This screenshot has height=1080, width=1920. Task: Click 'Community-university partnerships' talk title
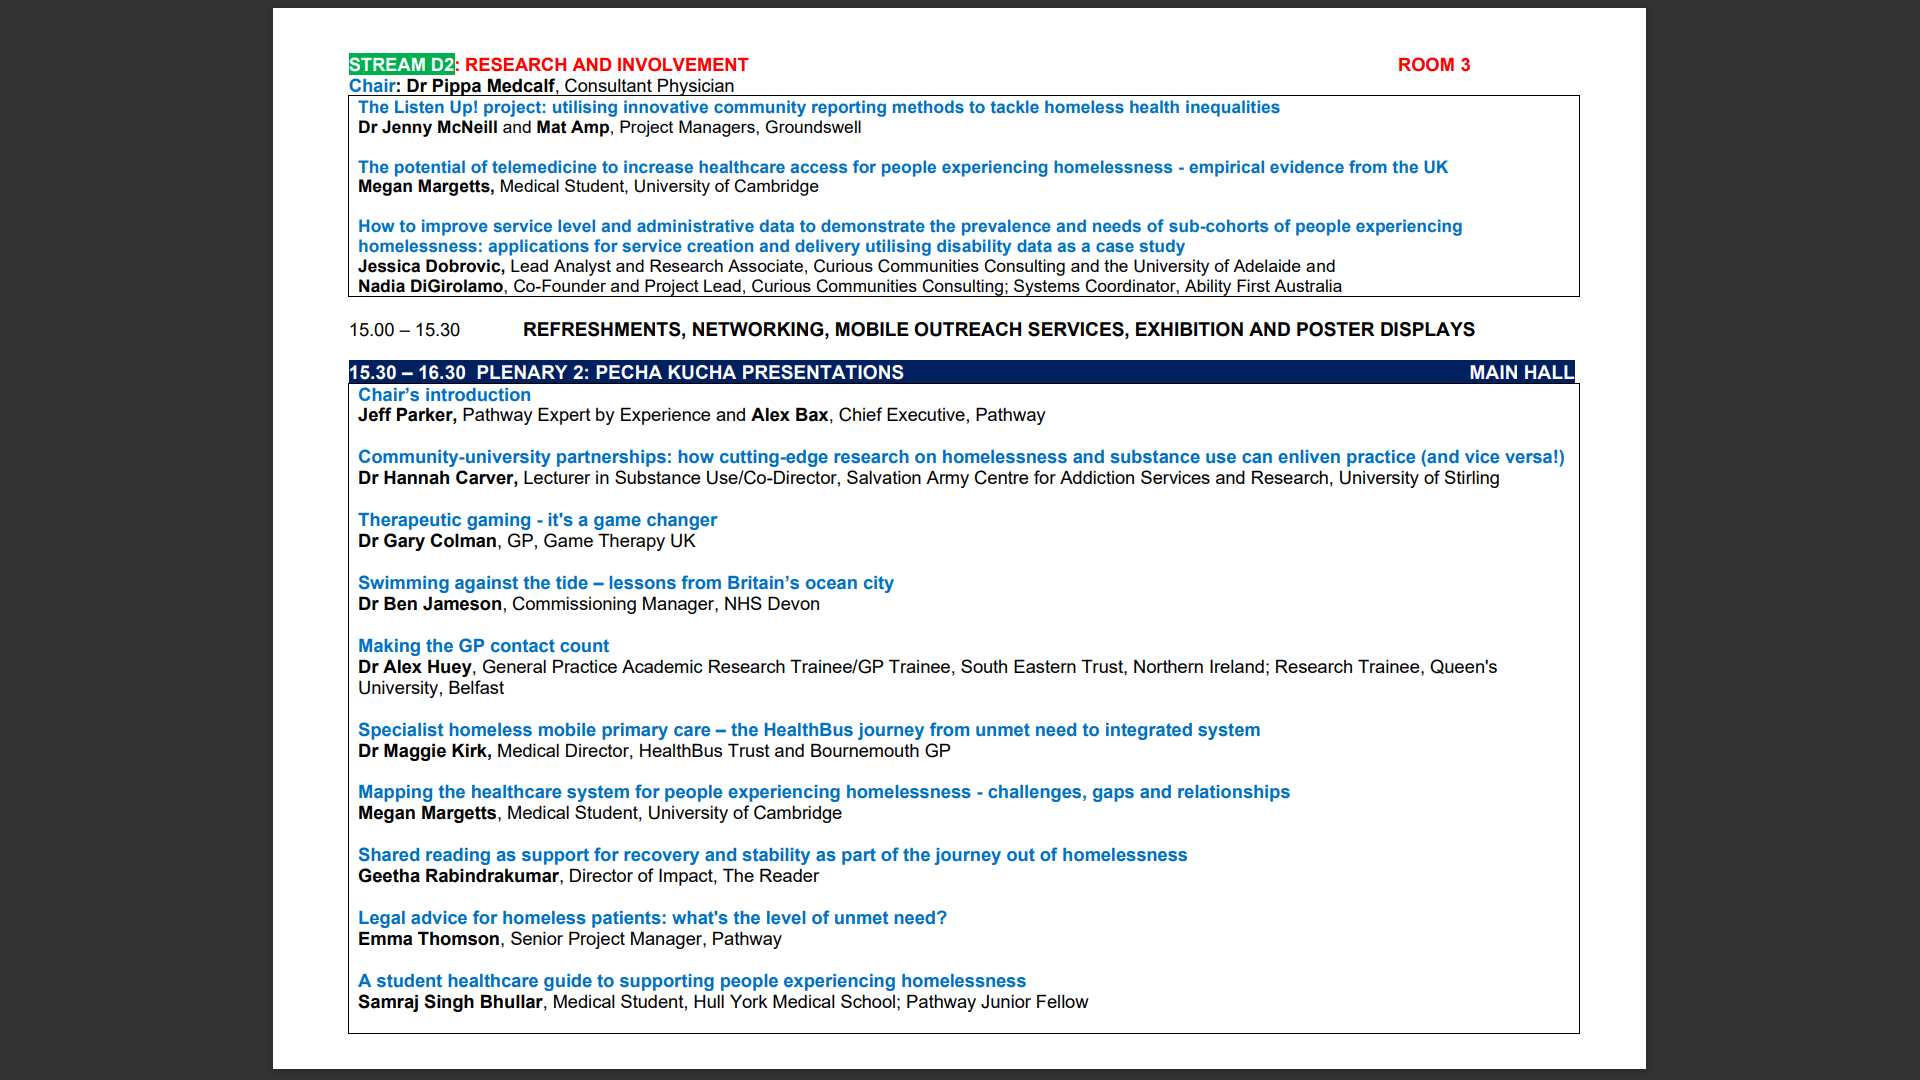coord(961,457)
